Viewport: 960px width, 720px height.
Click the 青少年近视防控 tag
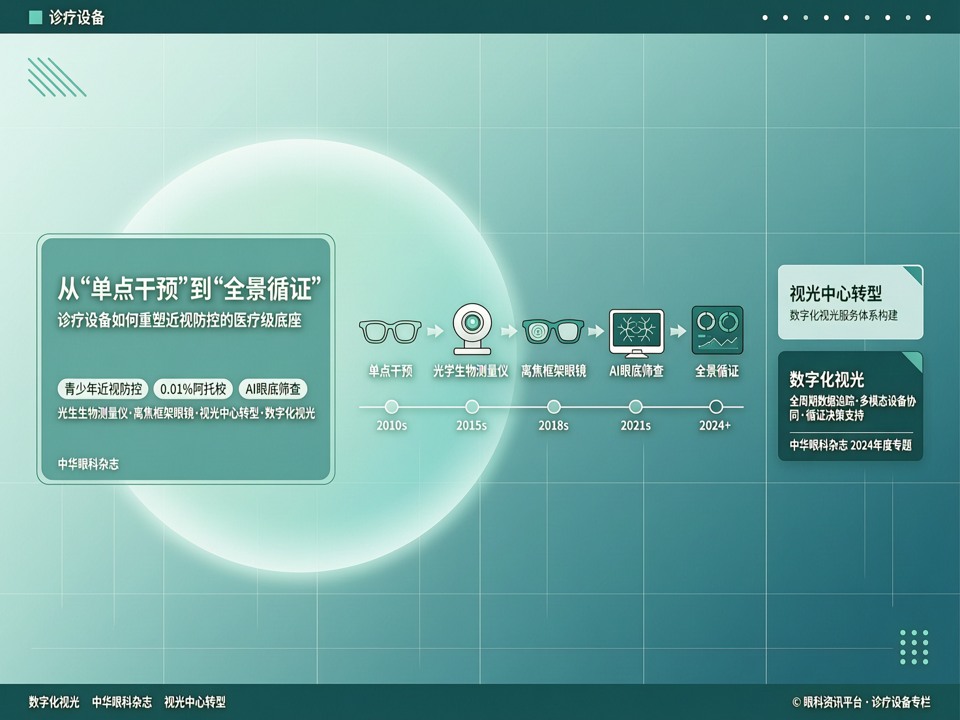click(103, 389)
